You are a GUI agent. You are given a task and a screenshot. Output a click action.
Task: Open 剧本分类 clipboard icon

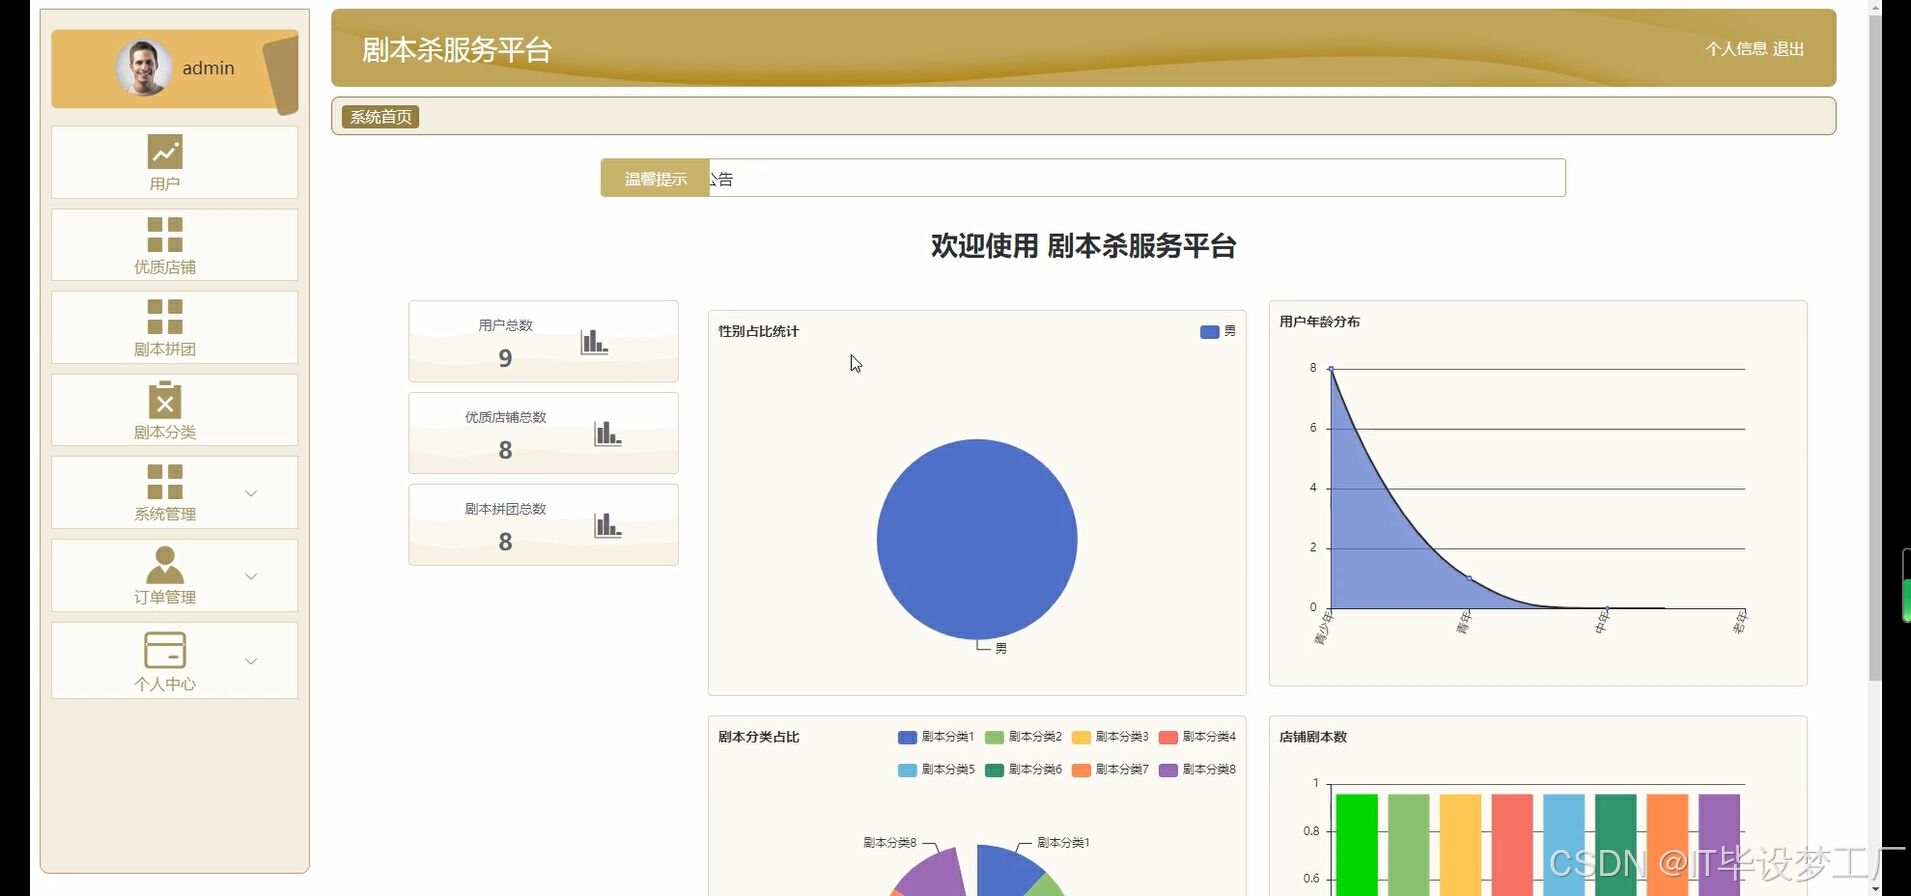point(165,399)
